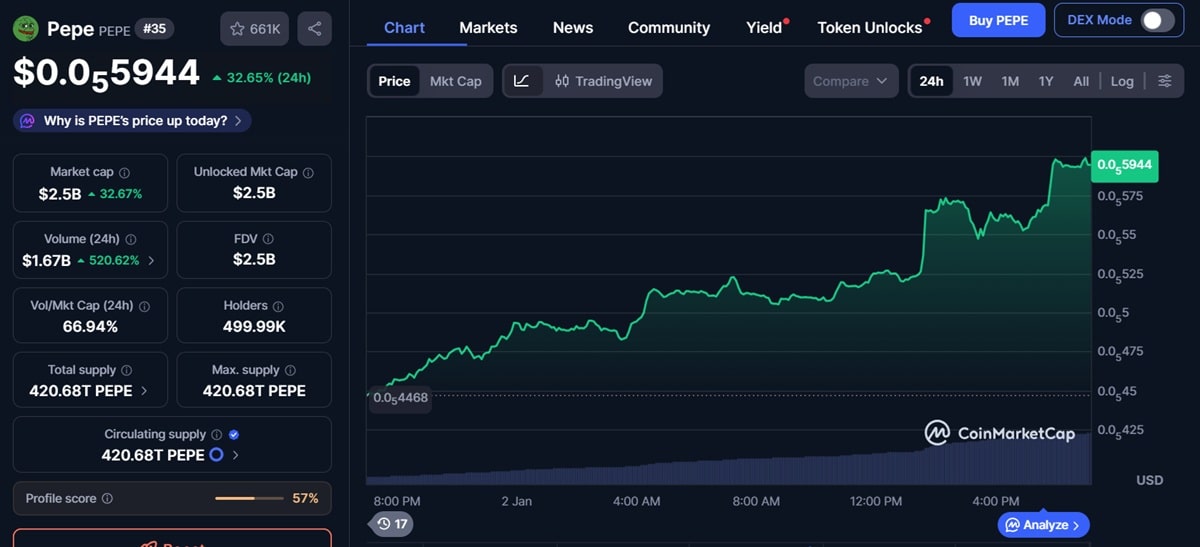The width and height of the screenshot is (1200, 547).
Task: Open the Compare dropdown
Action: [x=850, y=81]
